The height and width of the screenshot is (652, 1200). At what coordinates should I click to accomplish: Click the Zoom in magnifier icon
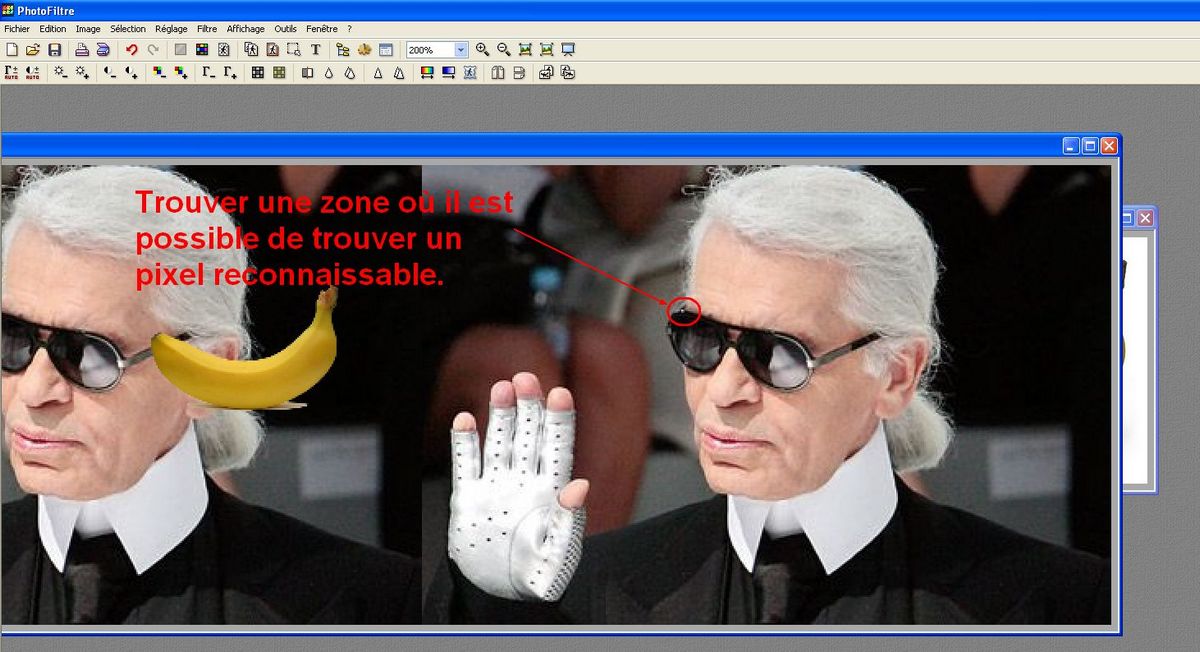(x=482, y=49)
